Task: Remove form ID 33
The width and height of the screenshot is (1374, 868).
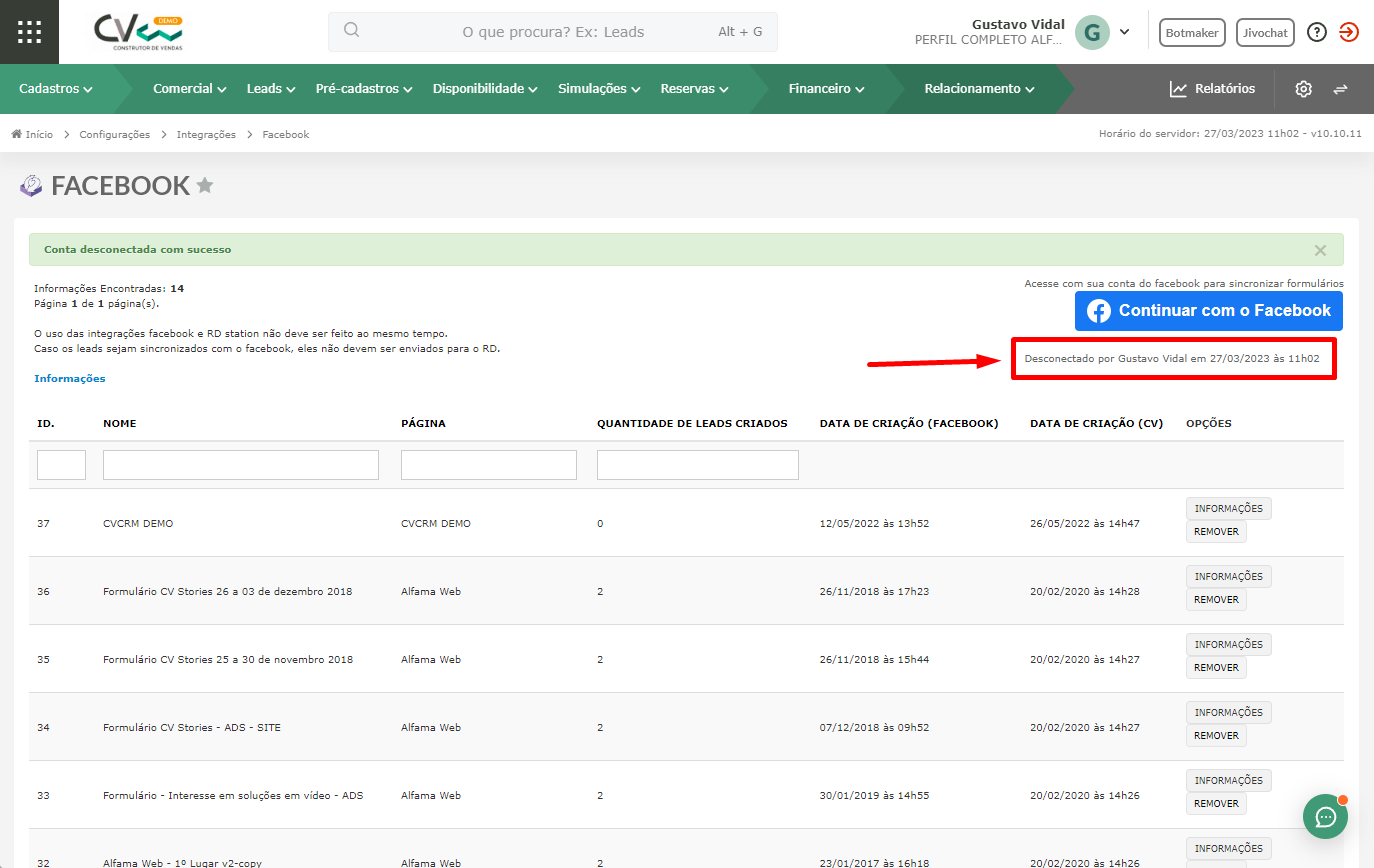Action: point(1216,803)
